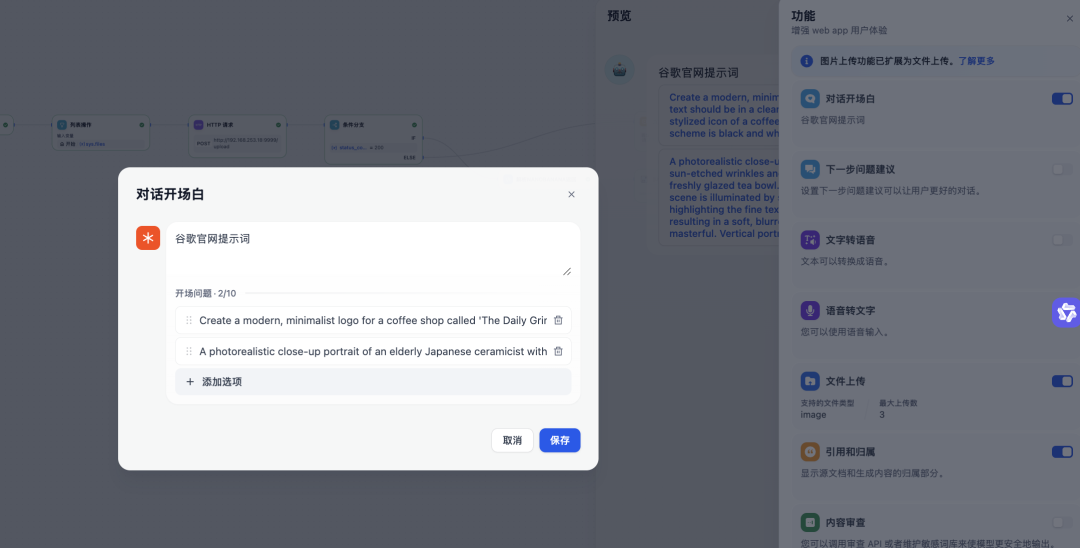1080x548 pixels.
Task: Edit the 'A photorealistic close-up portrait' question field
Action: pos(373,351)
